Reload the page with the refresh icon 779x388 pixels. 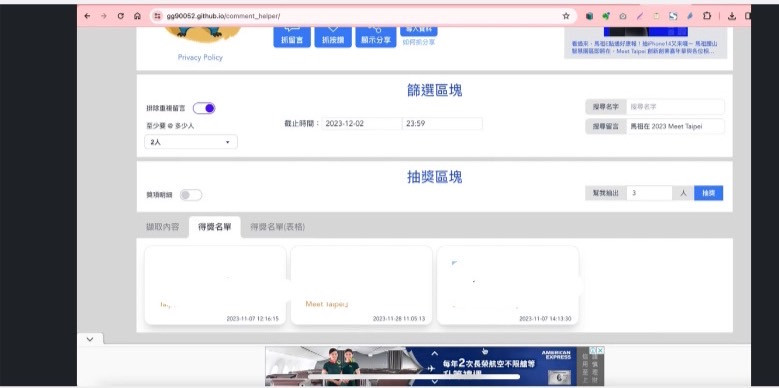[120, 16]
